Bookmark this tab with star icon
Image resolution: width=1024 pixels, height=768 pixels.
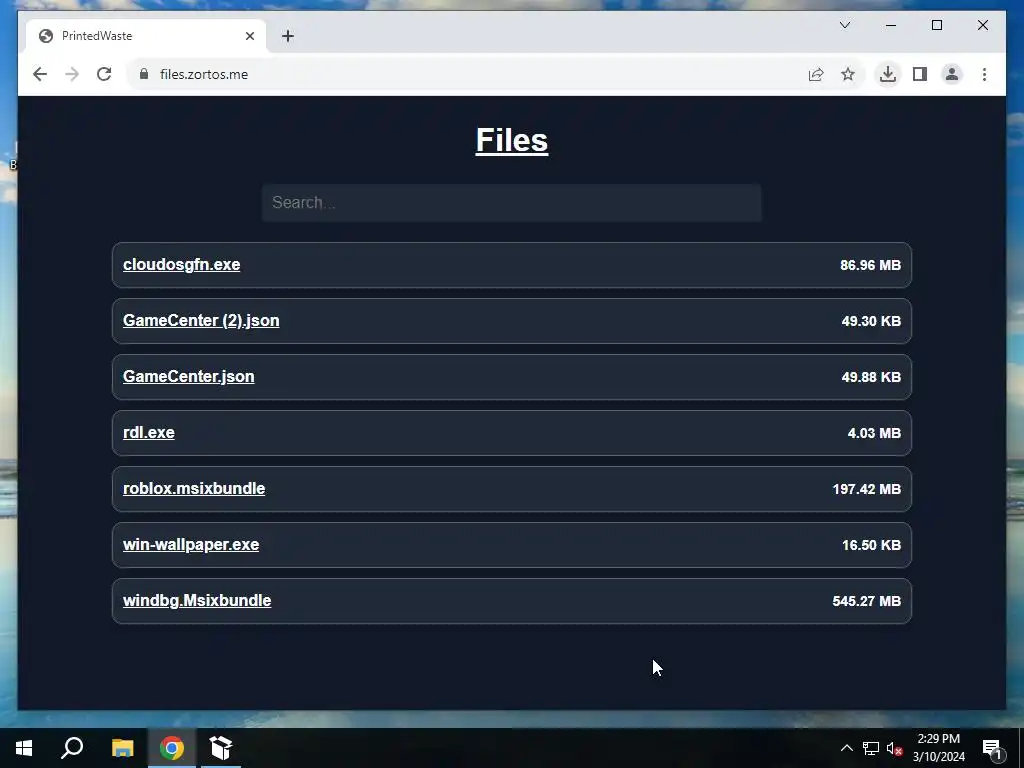848,74
